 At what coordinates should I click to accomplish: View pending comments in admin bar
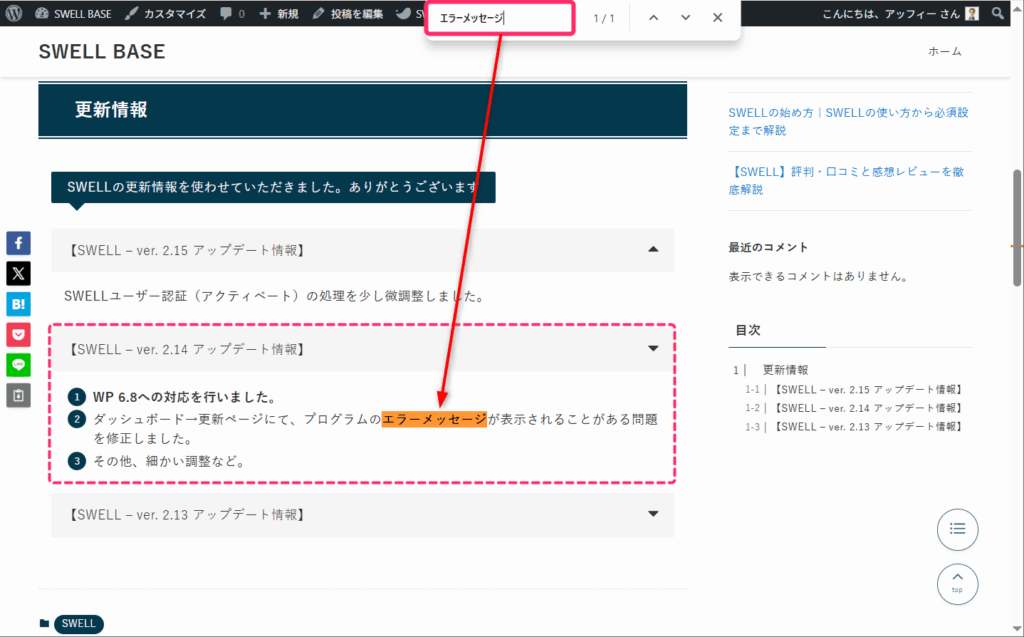pos(232,14)
